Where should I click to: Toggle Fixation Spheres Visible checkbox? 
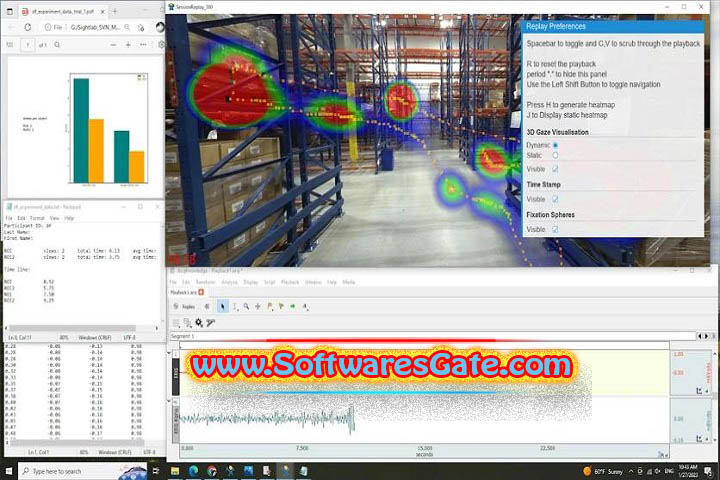pyautogui.click(x=555, y=229)
